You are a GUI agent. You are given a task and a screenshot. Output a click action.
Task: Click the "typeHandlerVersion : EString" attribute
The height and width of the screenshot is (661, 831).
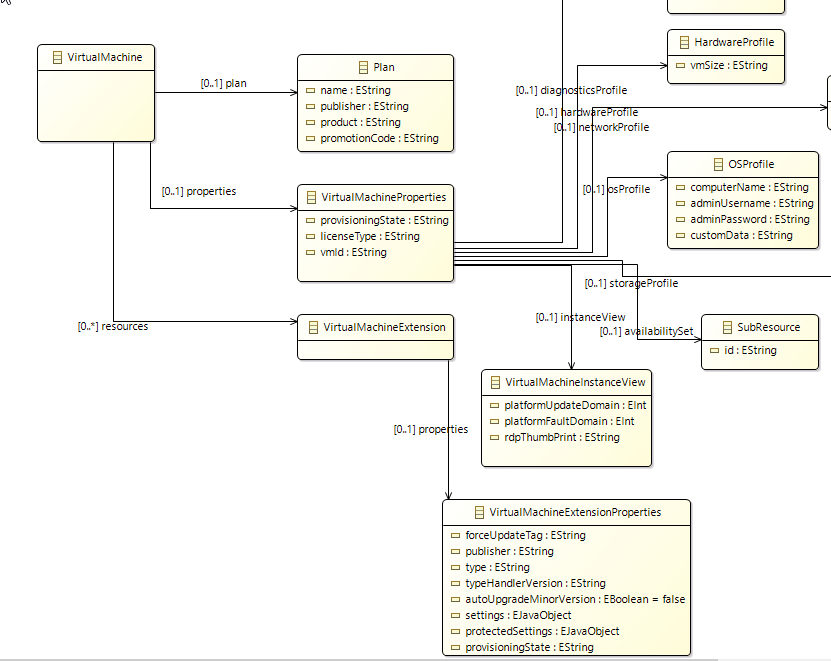pos(535,584)
